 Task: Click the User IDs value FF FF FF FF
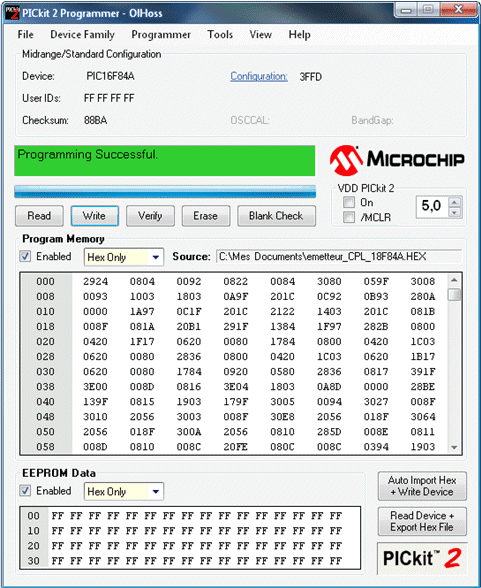(109, 98)
